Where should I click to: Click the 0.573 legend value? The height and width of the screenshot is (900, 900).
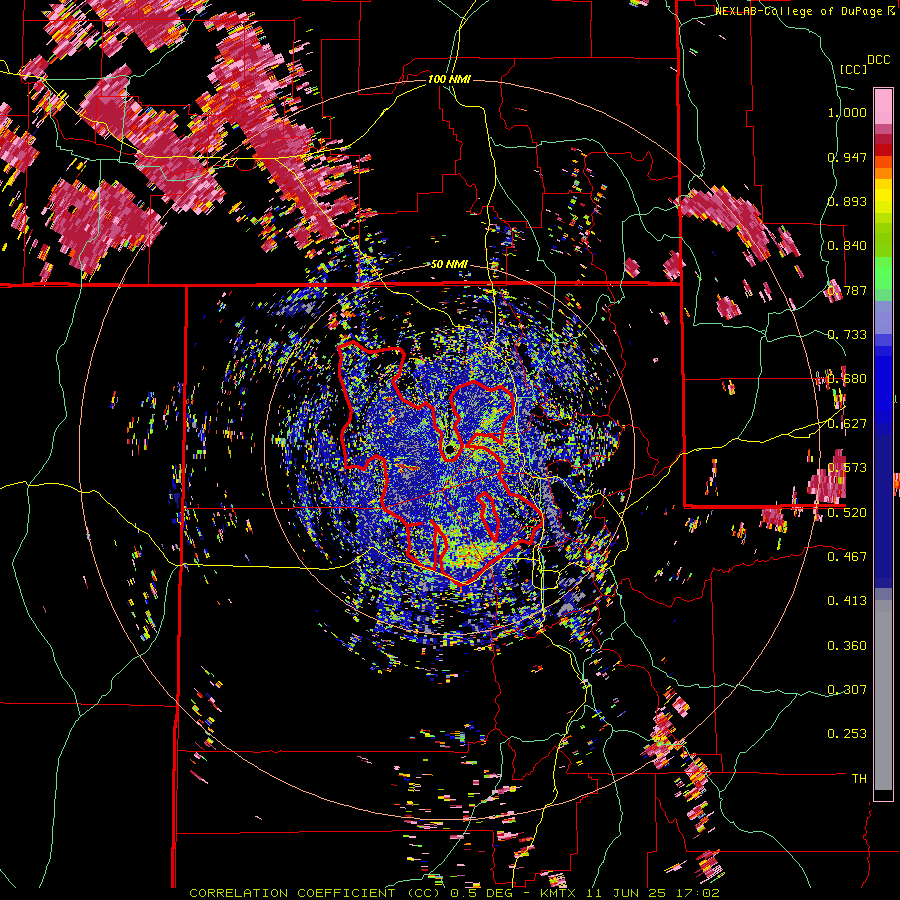tap(847, 468)
